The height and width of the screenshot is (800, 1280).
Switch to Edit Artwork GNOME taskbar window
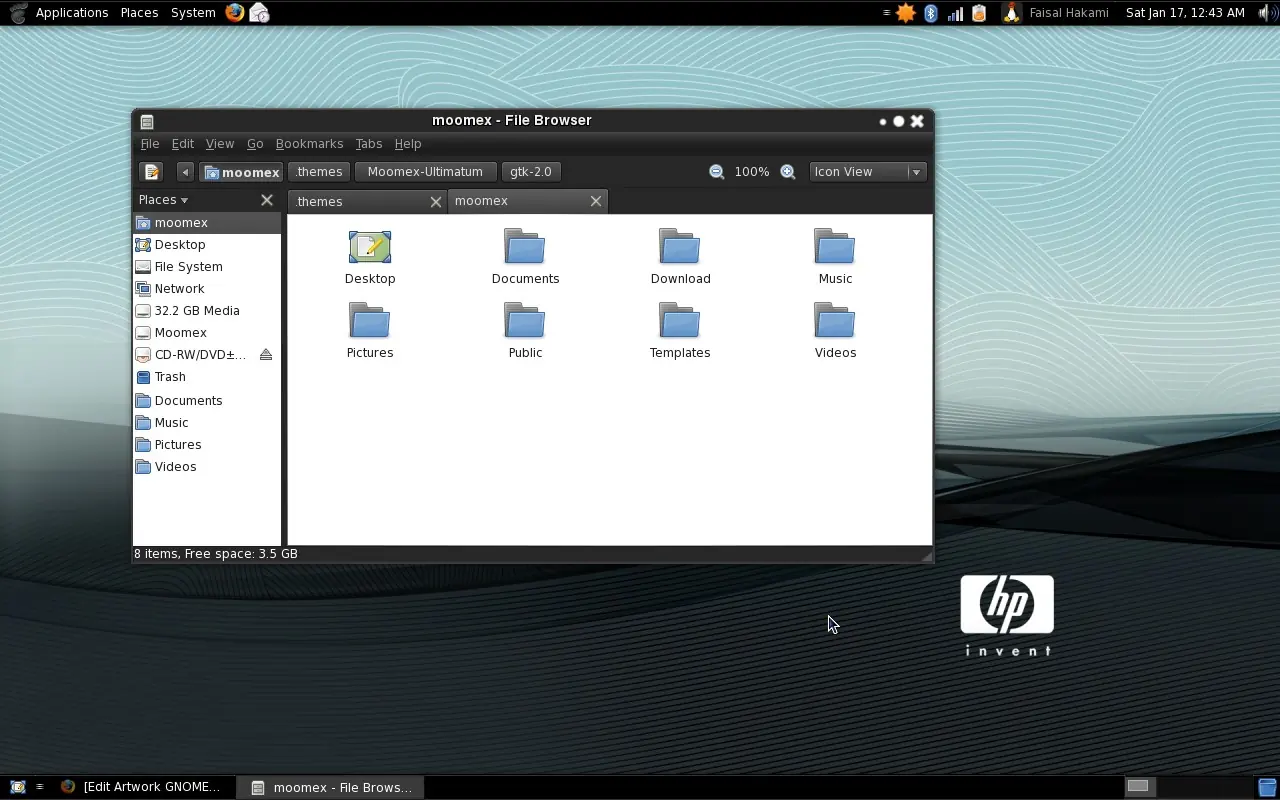[141, 787]
